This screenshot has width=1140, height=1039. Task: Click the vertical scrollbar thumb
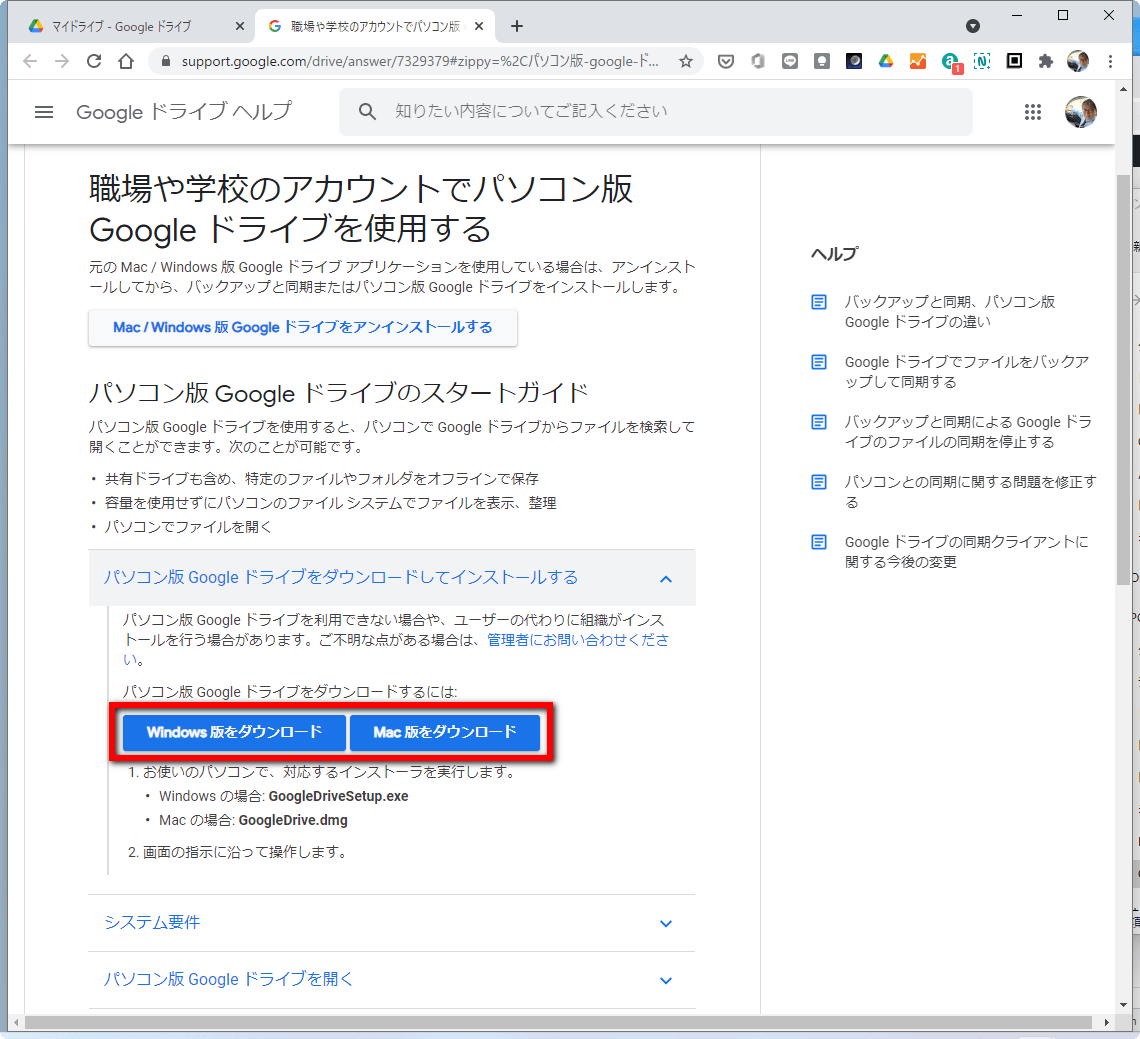tap(1123, 379)
